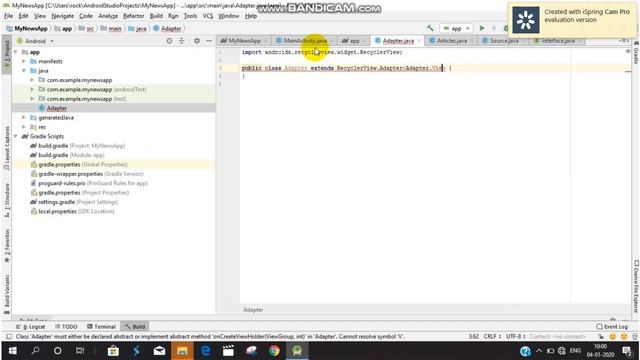
Task: Click the collapse all icon in Project panel
Action: pyautogui.click(x=182, y=41)
